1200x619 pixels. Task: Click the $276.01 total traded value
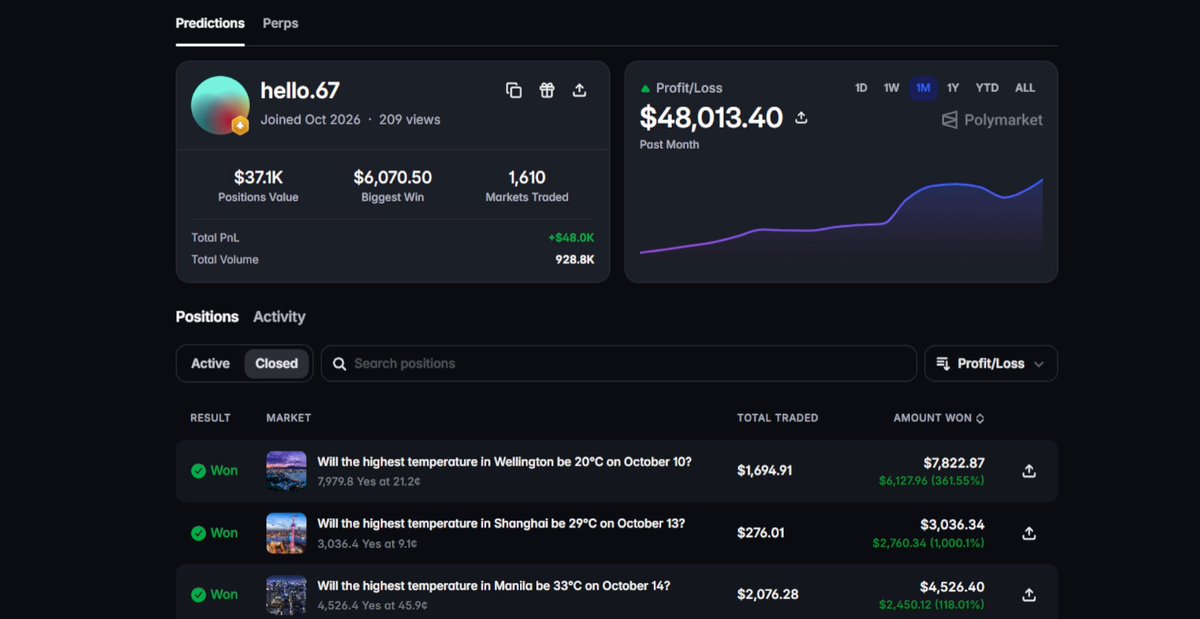pyautogui.click(x=761, y=533)
